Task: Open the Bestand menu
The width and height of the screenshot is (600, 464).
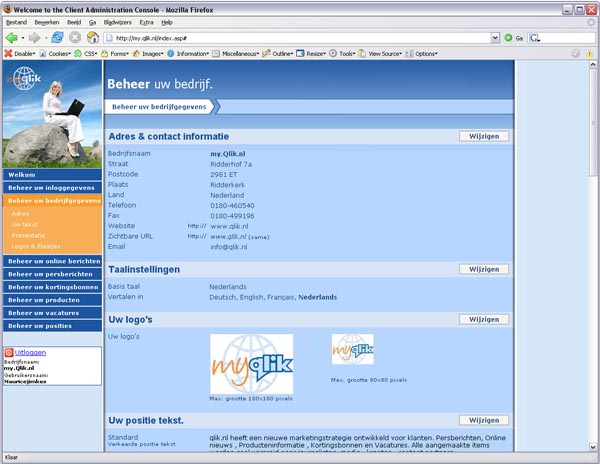Action: click(x=16, y=21)
